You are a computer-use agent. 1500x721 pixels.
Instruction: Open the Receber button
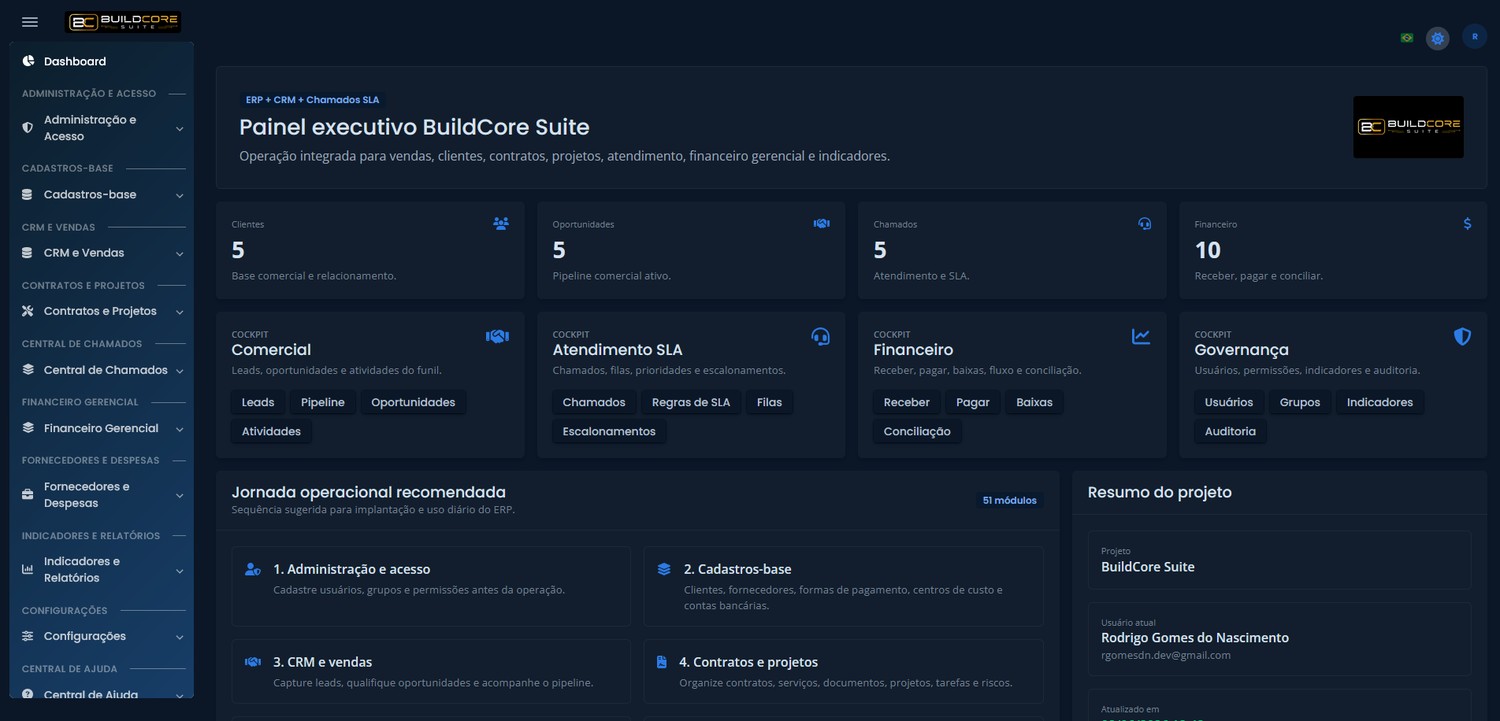907,402
